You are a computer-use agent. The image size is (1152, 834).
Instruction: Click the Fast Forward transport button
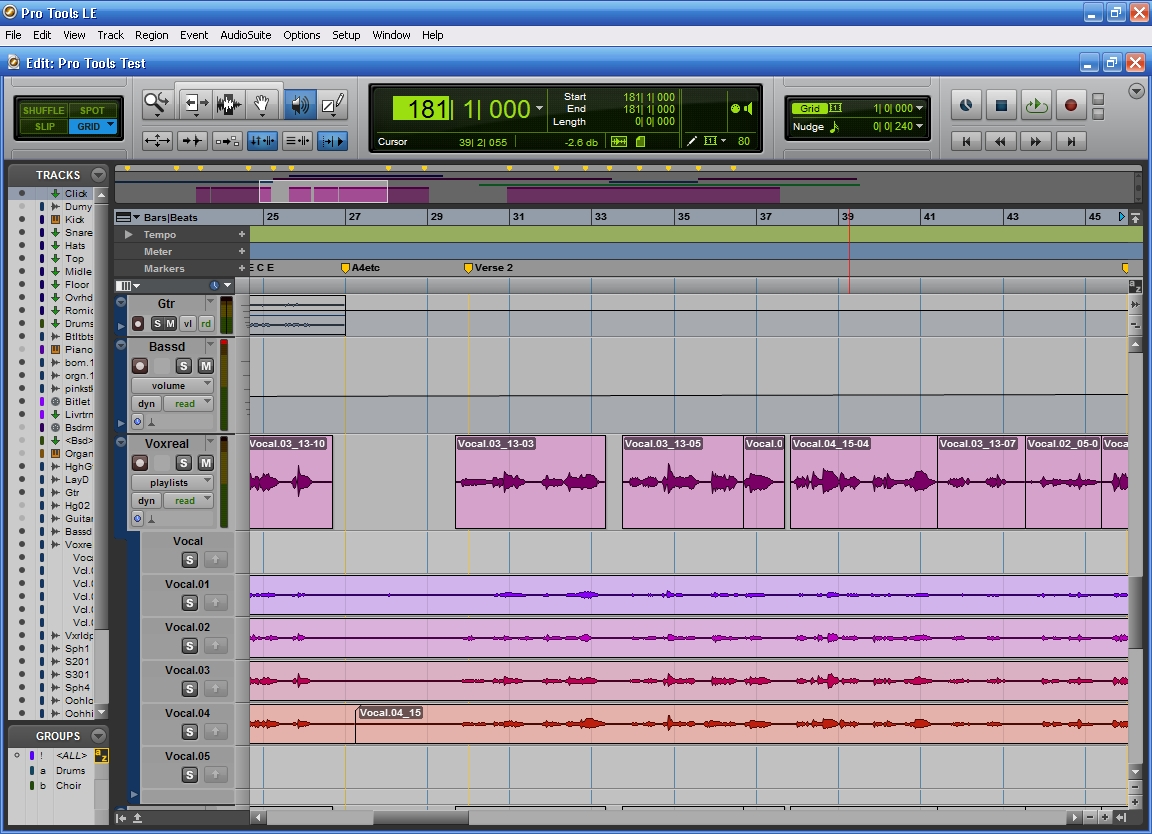click(1036, 141)
